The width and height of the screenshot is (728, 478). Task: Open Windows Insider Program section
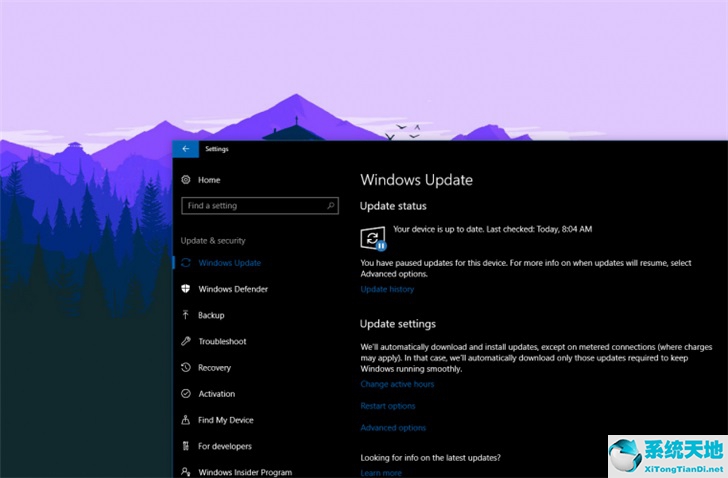point(245,472)
